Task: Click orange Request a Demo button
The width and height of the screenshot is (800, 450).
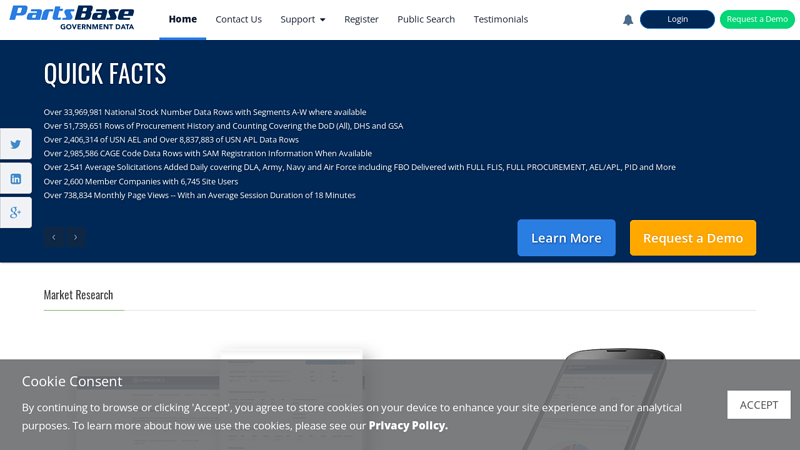Action: (693, 238)
